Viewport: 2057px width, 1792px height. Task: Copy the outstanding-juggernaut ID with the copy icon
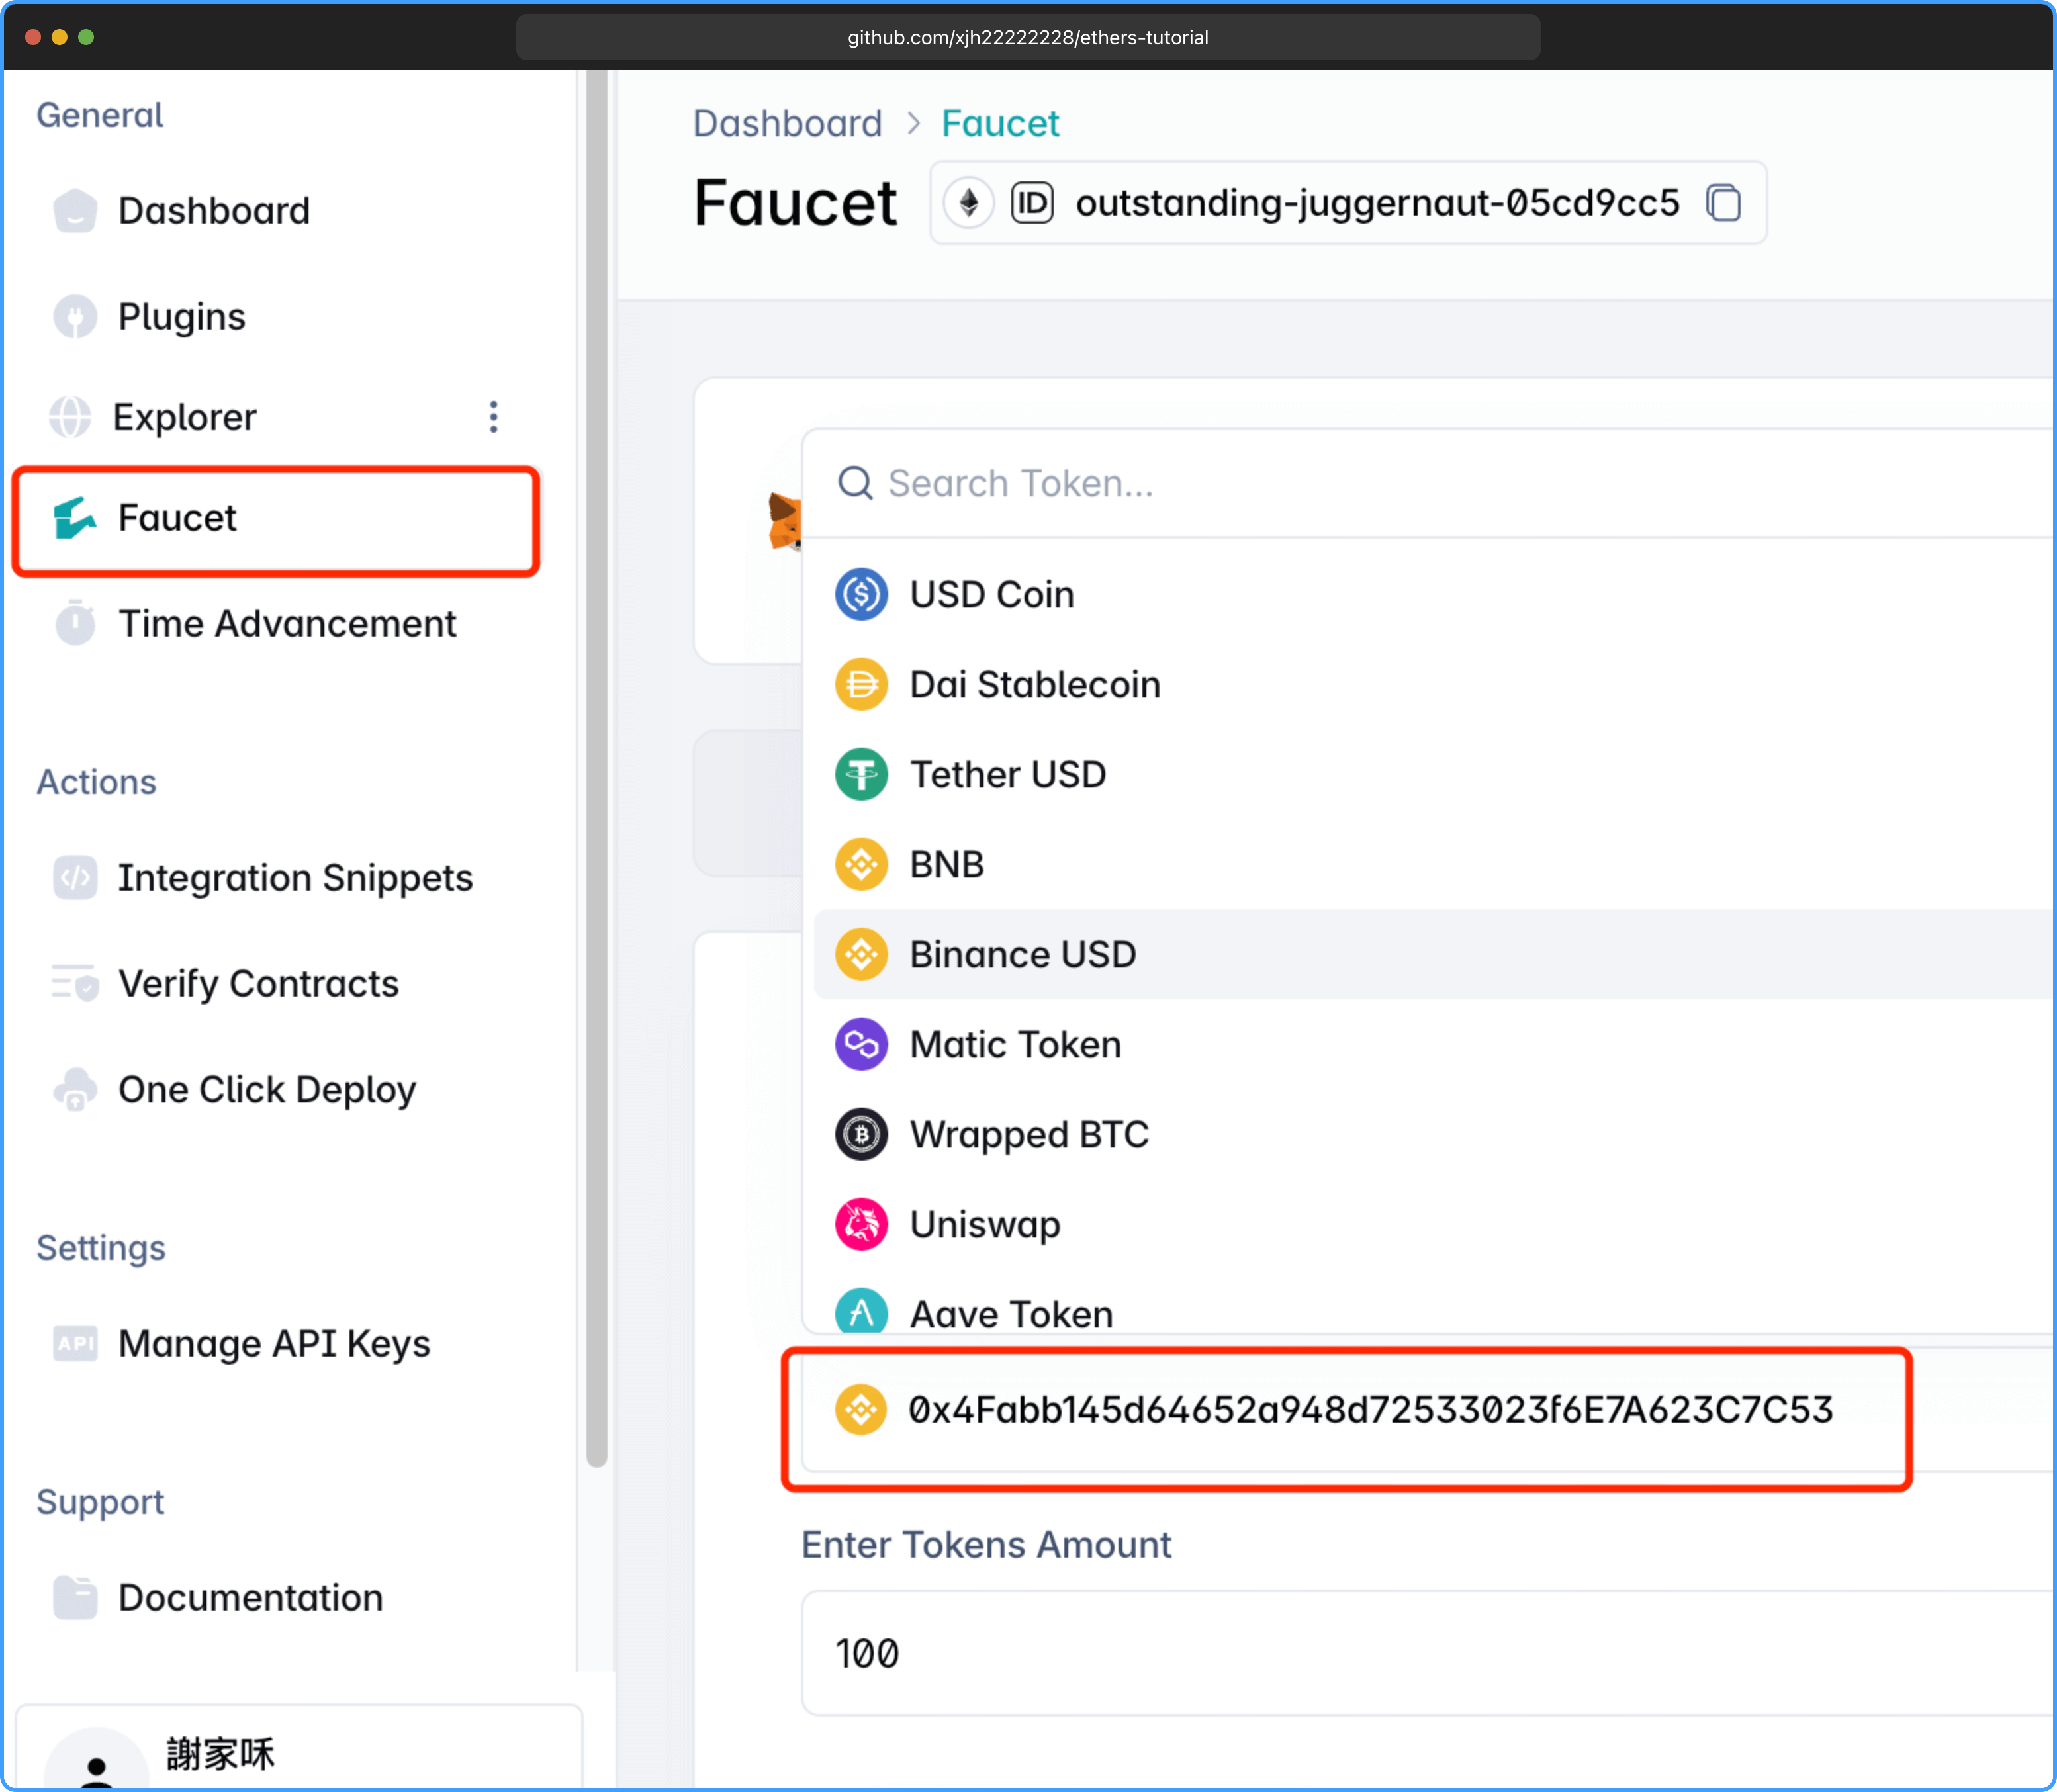1723,203
